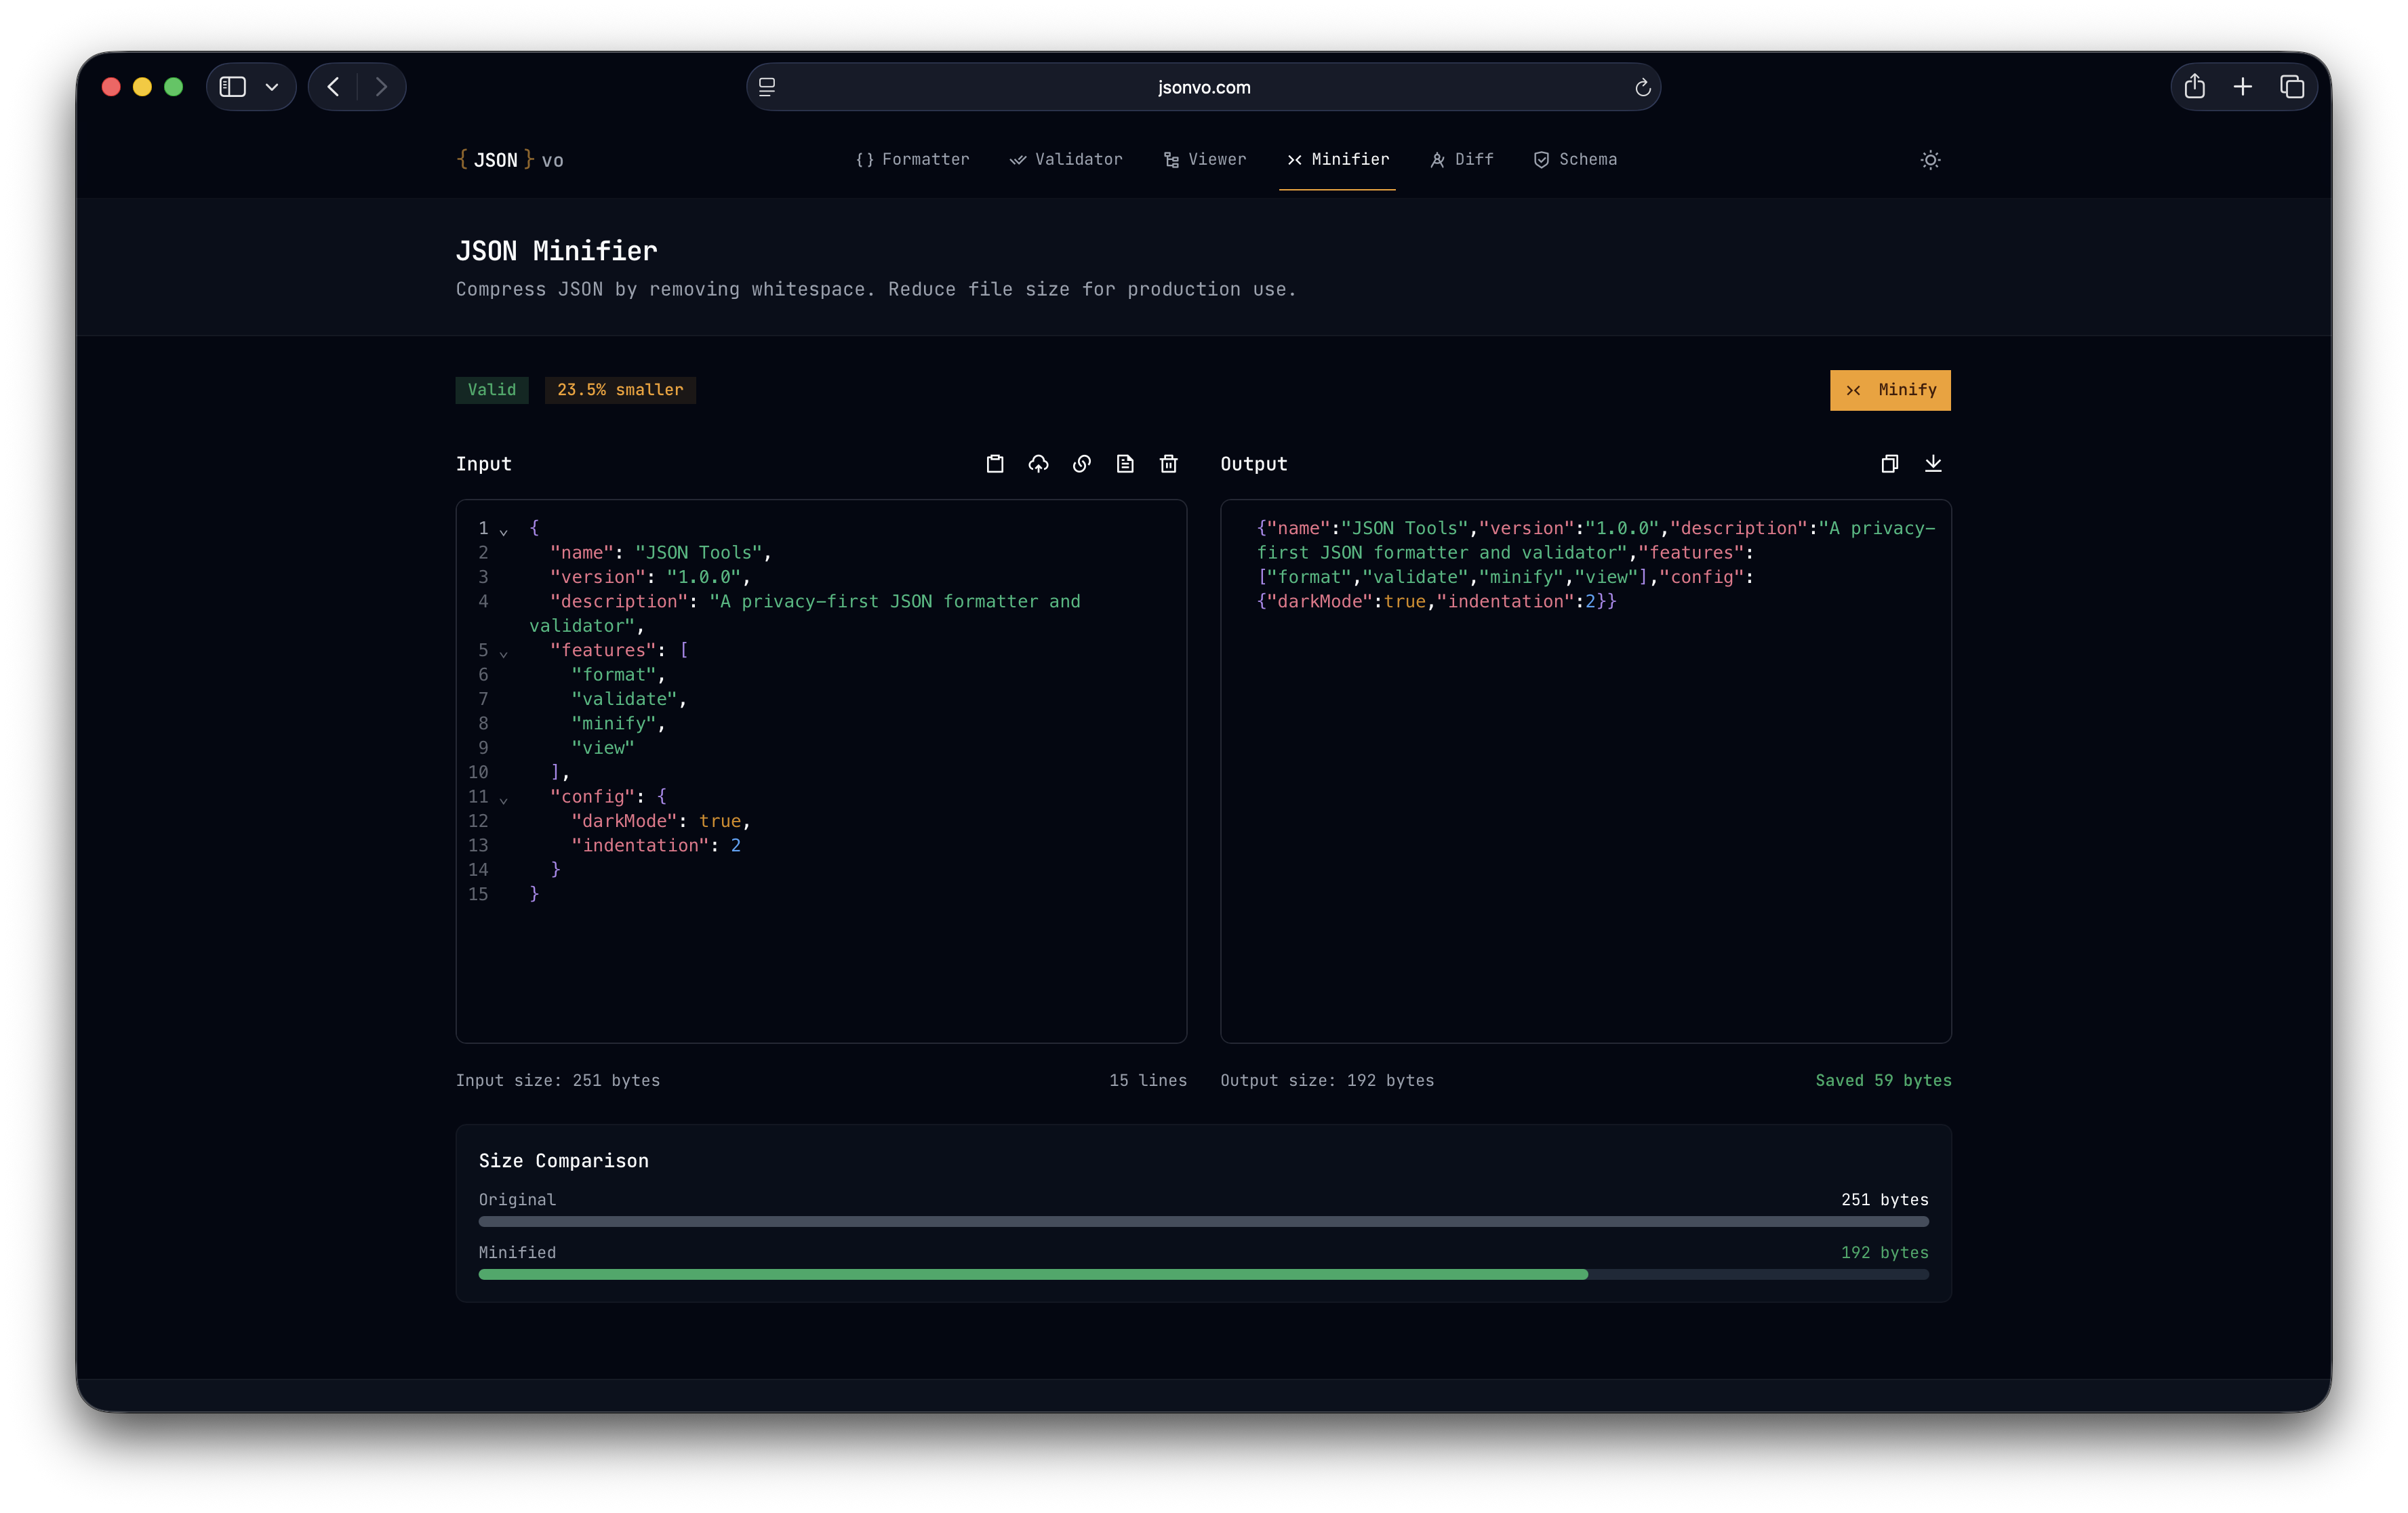Viewport: 2408px width, 1513px height.
Task: Click the jsonvo.com address field
Action: tap(1203, 88)
